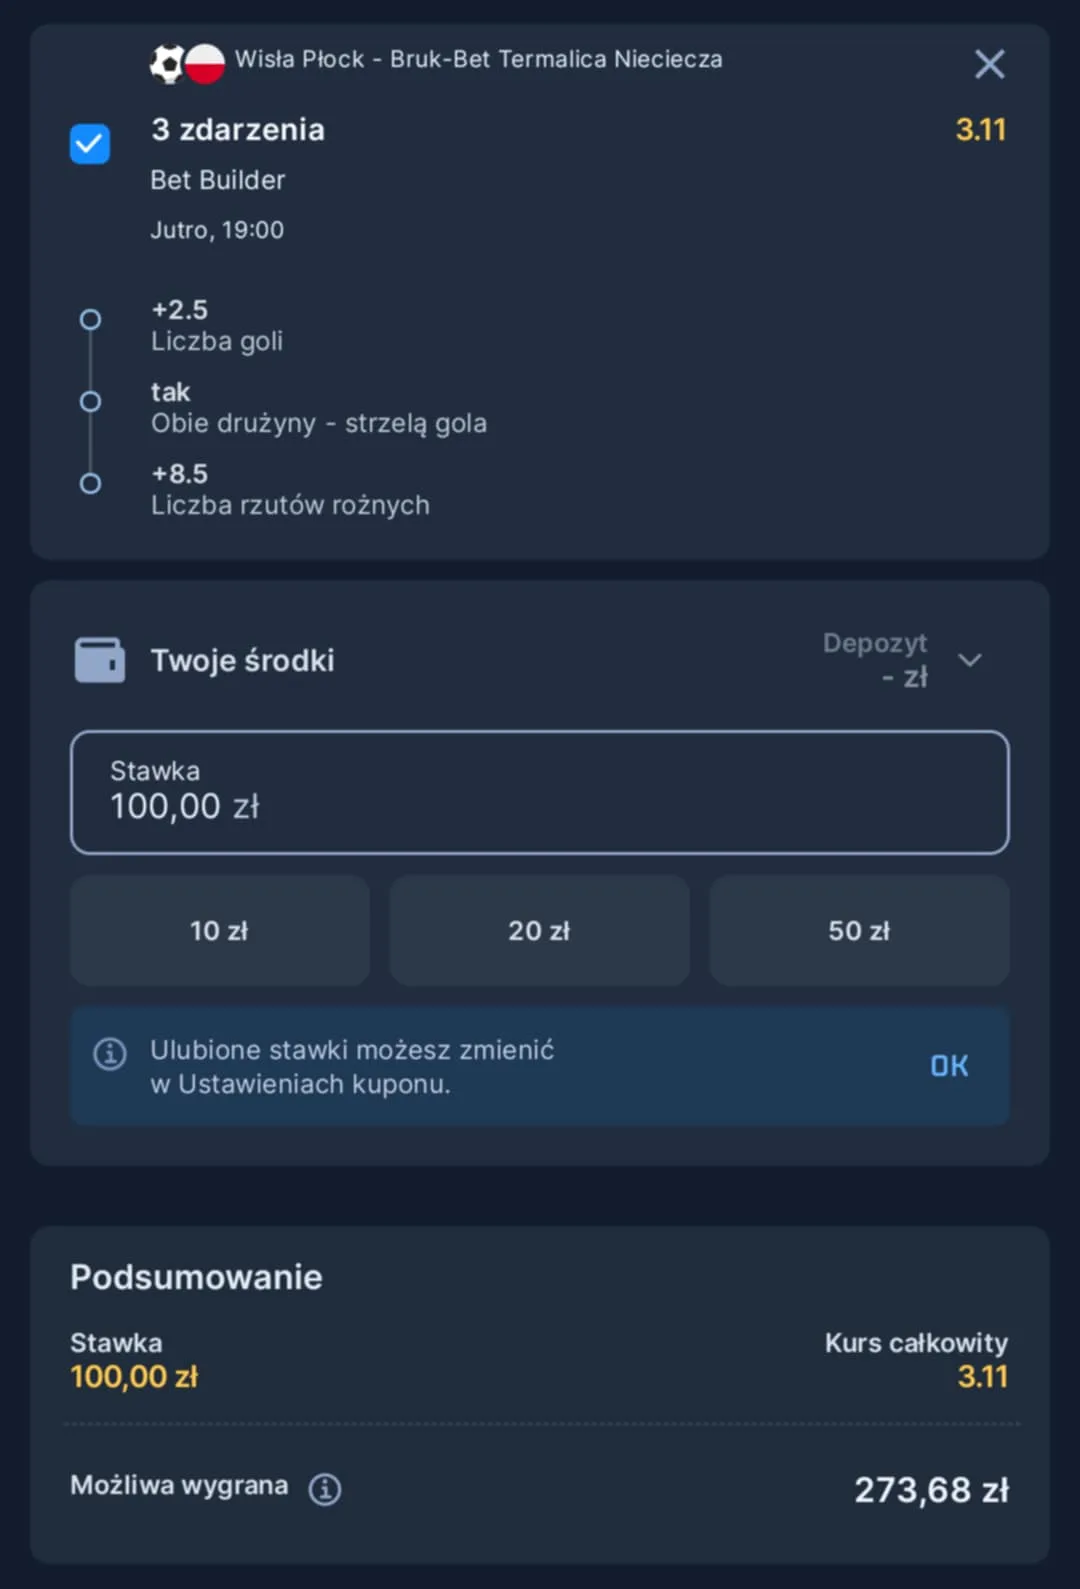Expand the Depozyt chevron dropdown
This screenshot has height=1589, width=1080.
click(970, 660)
